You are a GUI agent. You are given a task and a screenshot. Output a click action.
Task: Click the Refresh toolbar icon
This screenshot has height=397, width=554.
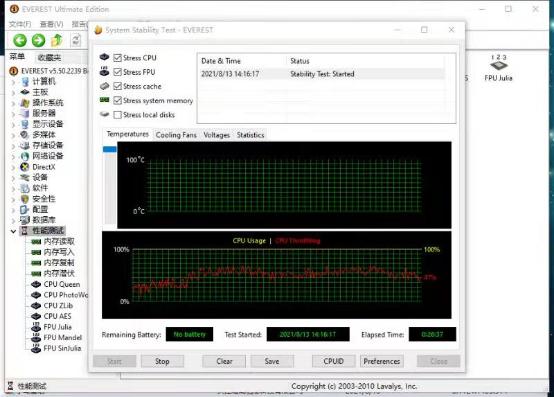pyautogui.click(x=76, y=40)
